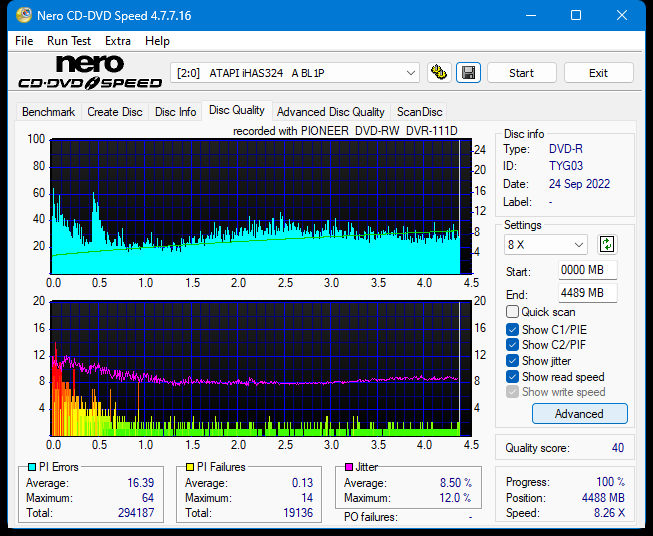
Task: Click the magenta Jitter color swatch
Action: click(x=349, y=467)
